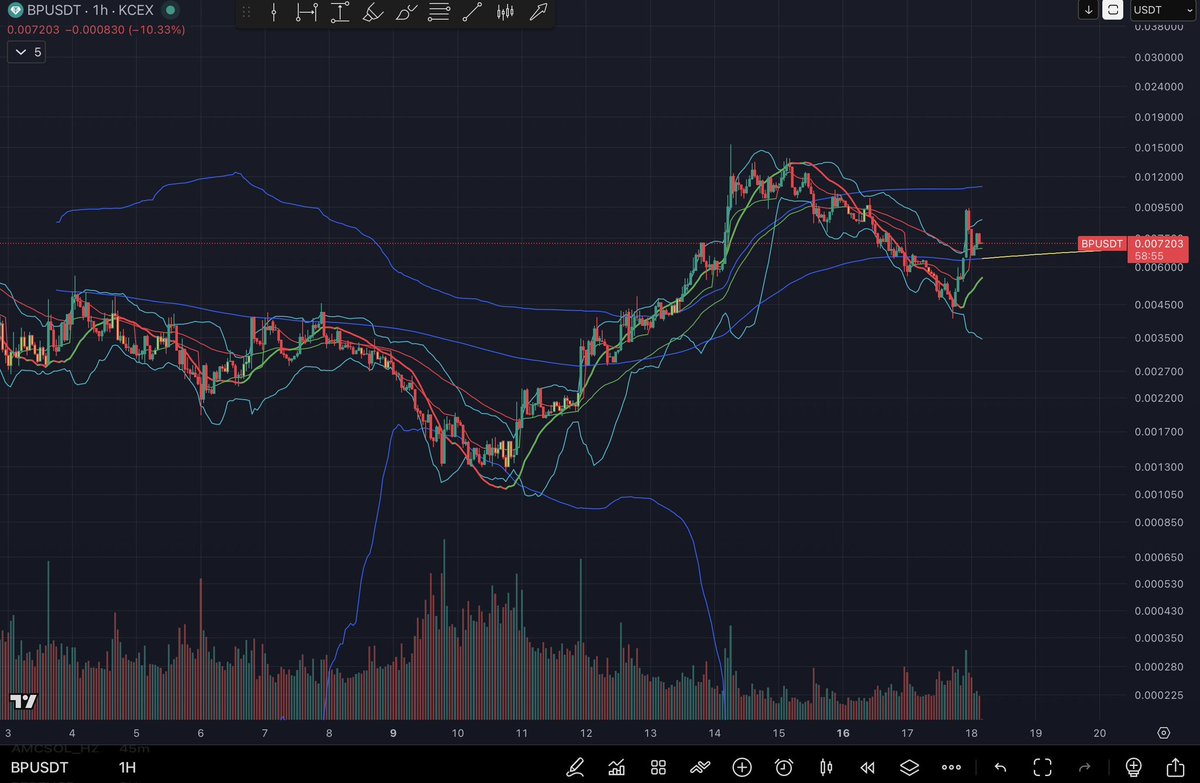
Task: Open the three-dots more menu
Action: [951, 767]
